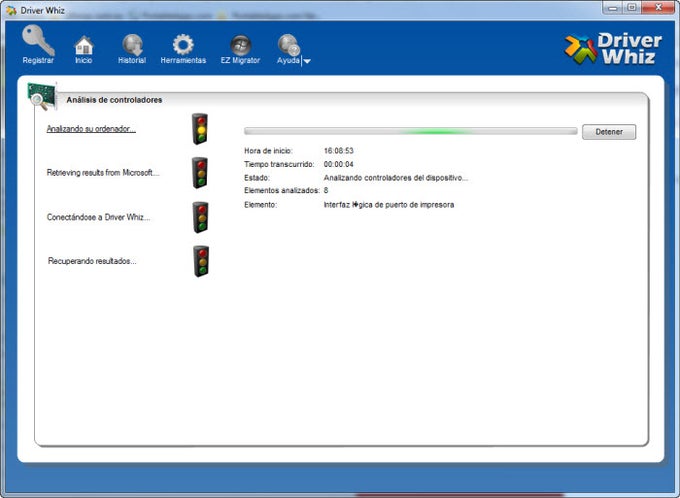Launch the EZ Migrator icon
The width and height of the screenshot is (680, 498).
click(x=240, y=45)
